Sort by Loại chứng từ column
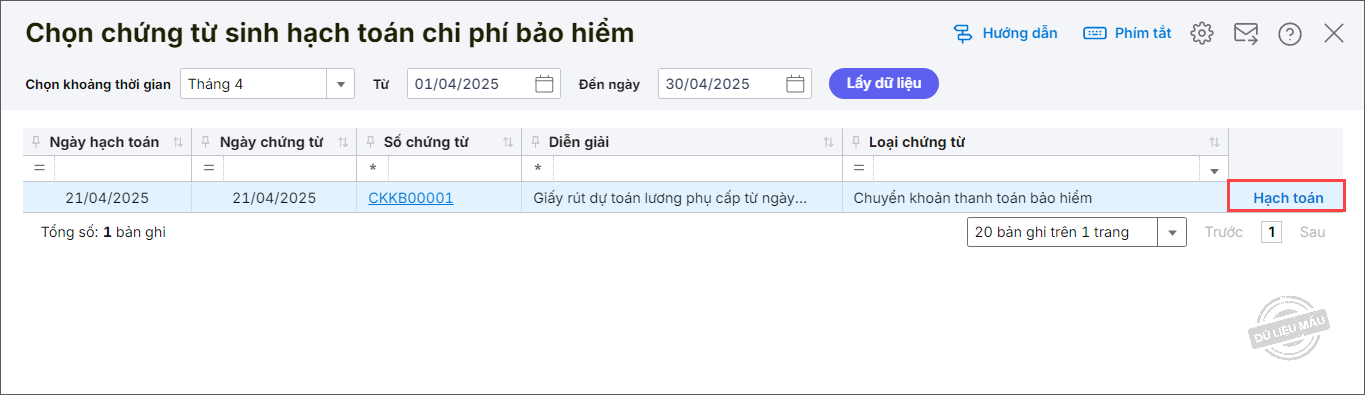Image resolution: width=1365 pixels, height=395 pixels. coord(1214,142)
